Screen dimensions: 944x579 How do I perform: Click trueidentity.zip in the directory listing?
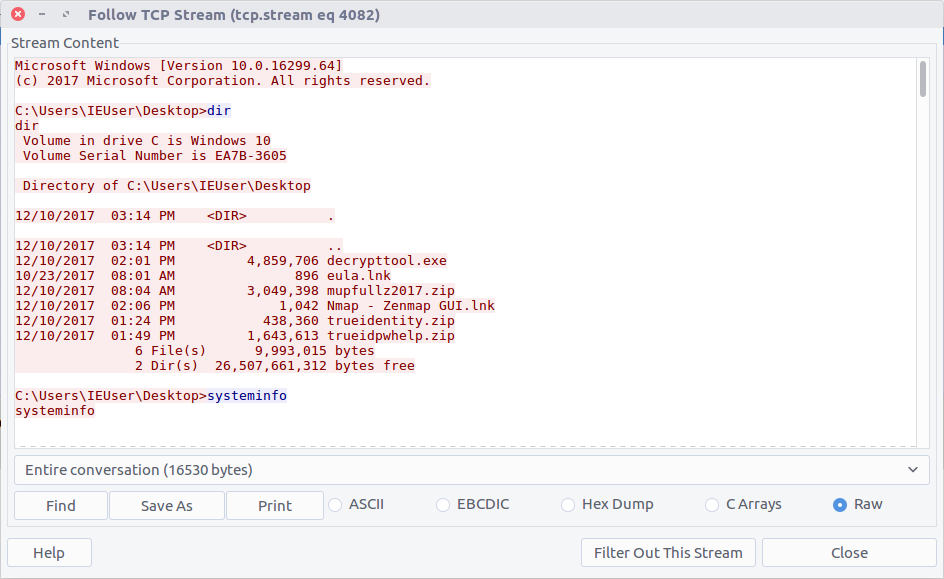click(x=390, y=321)
